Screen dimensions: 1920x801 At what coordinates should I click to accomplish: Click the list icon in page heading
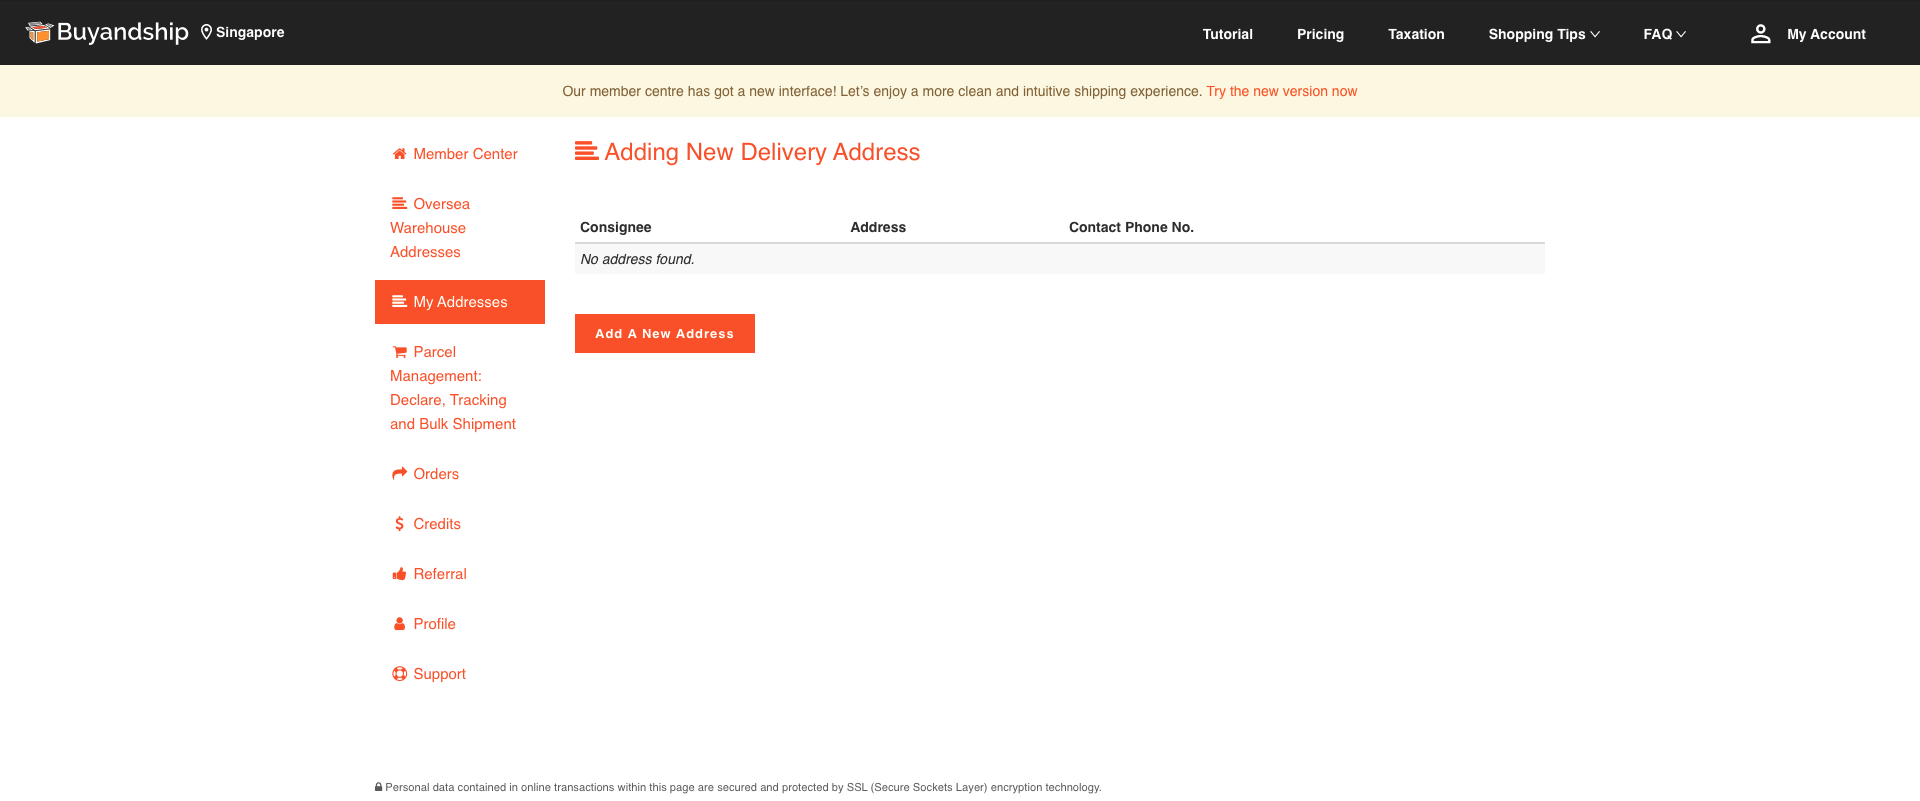586,151
